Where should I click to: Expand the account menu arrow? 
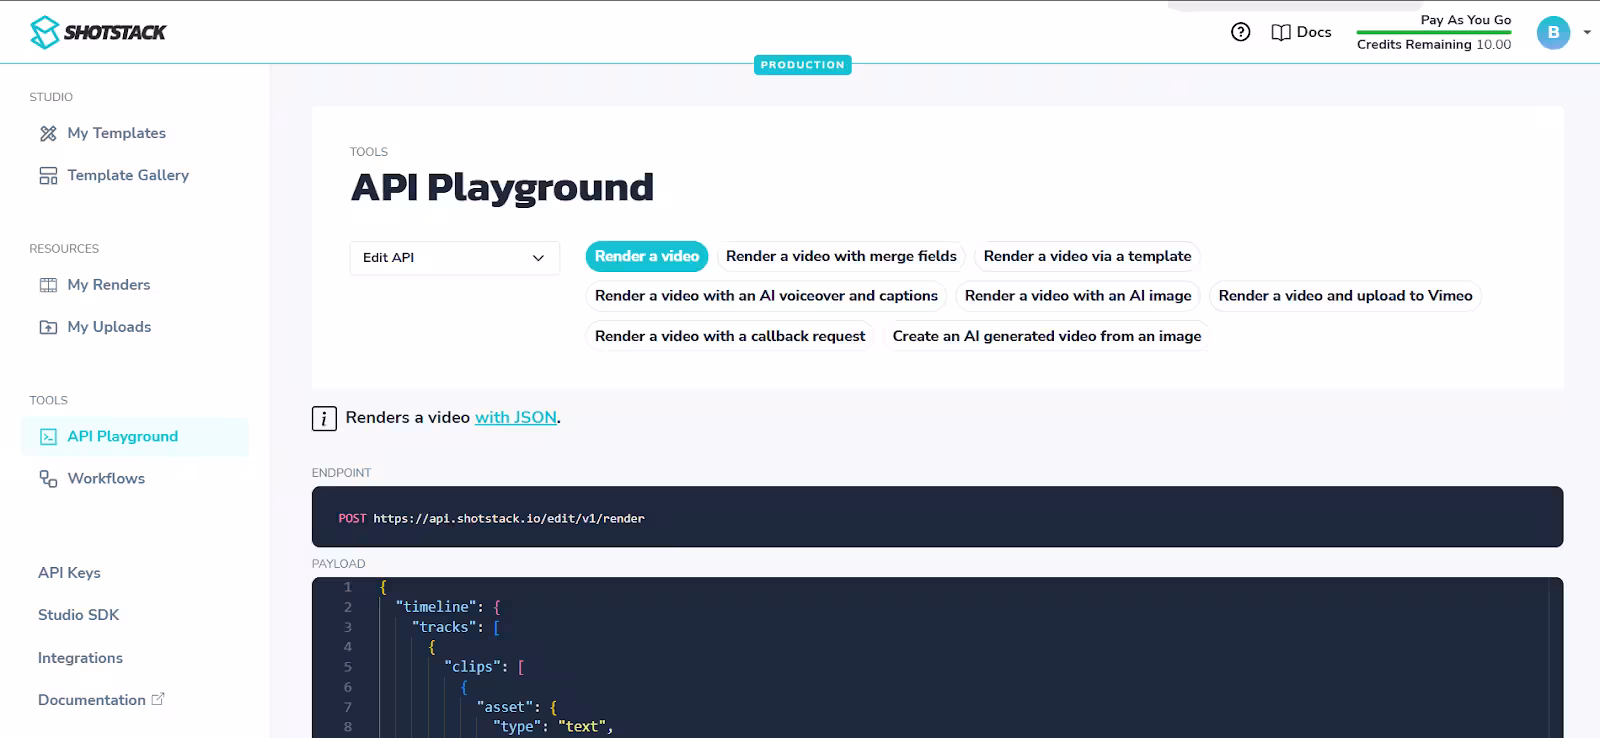(x=1587, y=32)
